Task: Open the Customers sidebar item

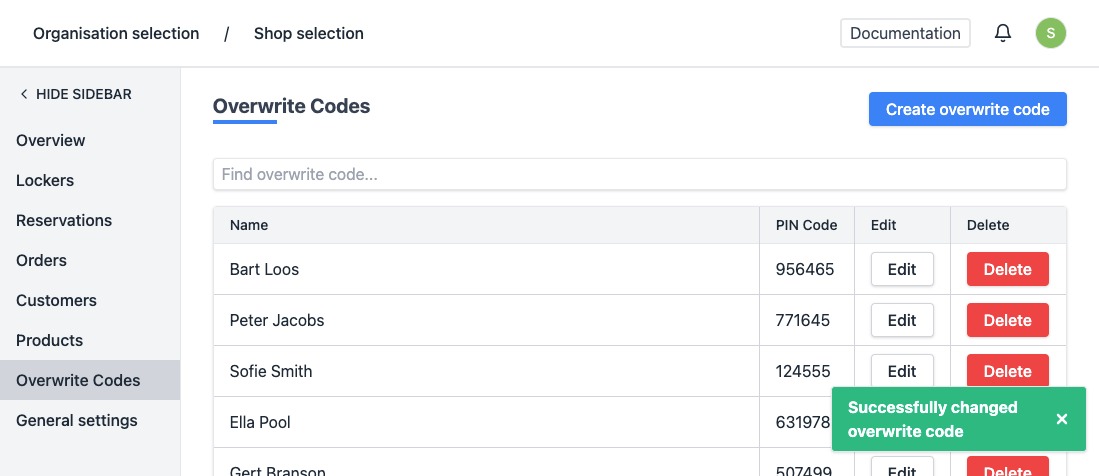Action: pos(56,300)
